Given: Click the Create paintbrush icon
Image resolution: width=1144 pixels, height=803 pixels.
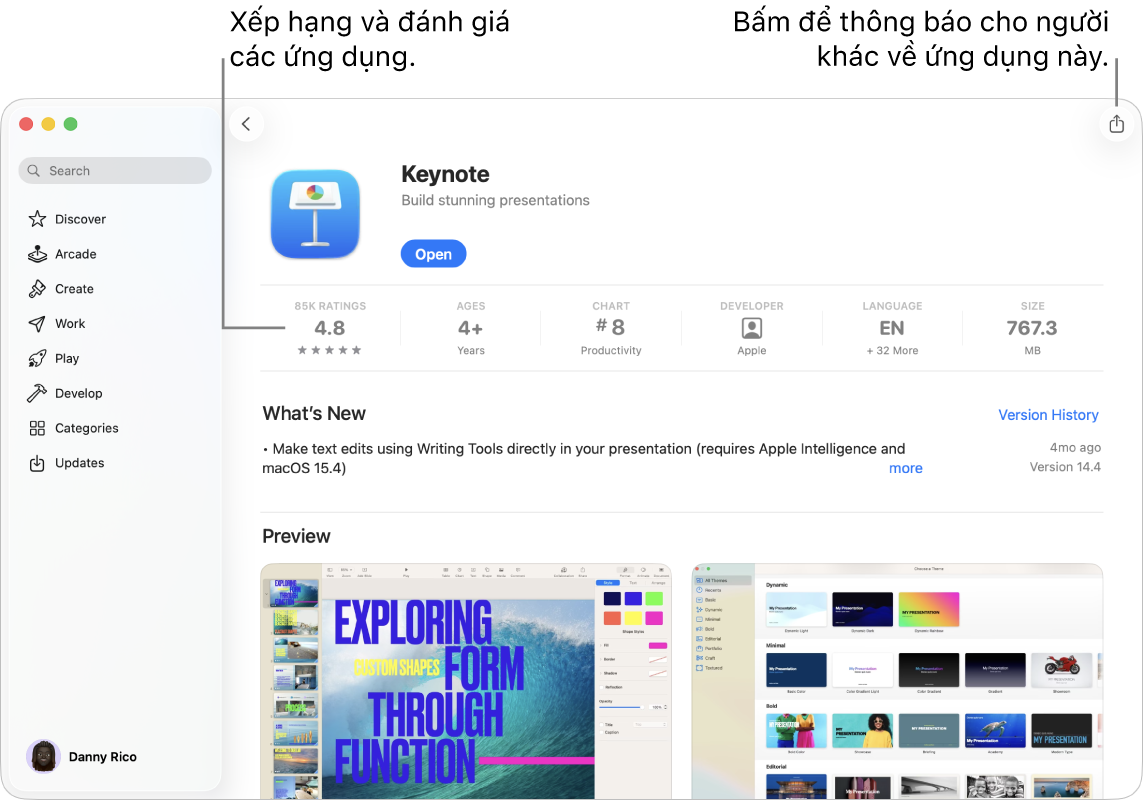Looking at the screenshot, I should point(37,289).
